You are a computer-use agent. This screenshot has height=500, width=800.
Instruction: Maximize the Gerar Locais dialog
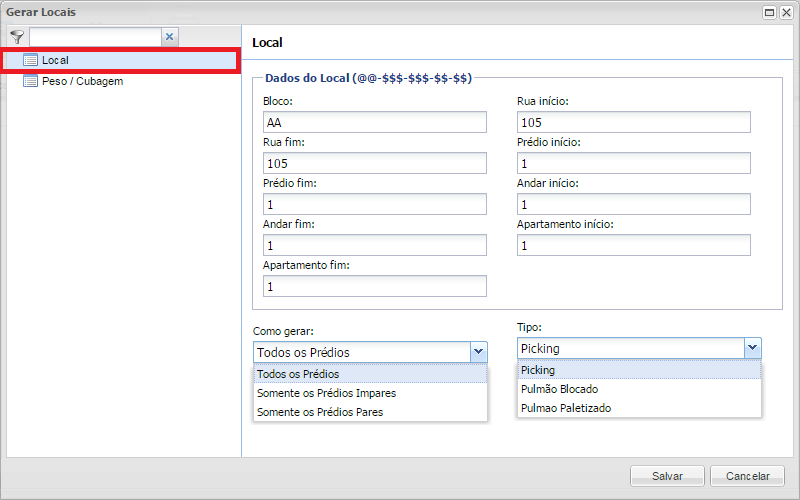(770, 12)
